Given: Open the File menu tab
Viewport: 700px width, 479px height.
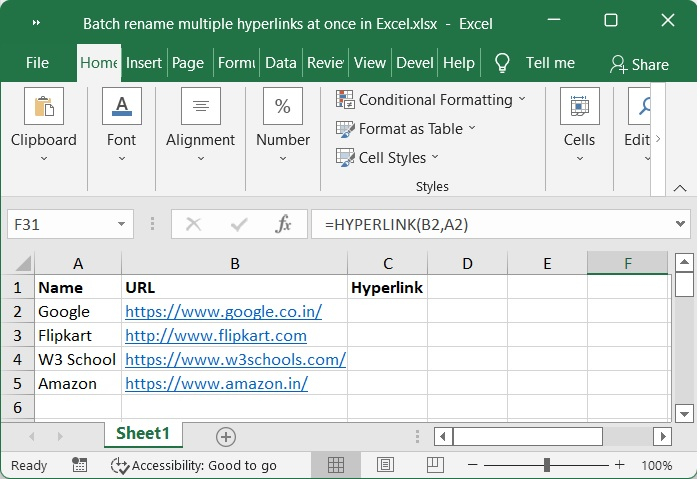Looking at the screenshot, I should coord(37,62).
